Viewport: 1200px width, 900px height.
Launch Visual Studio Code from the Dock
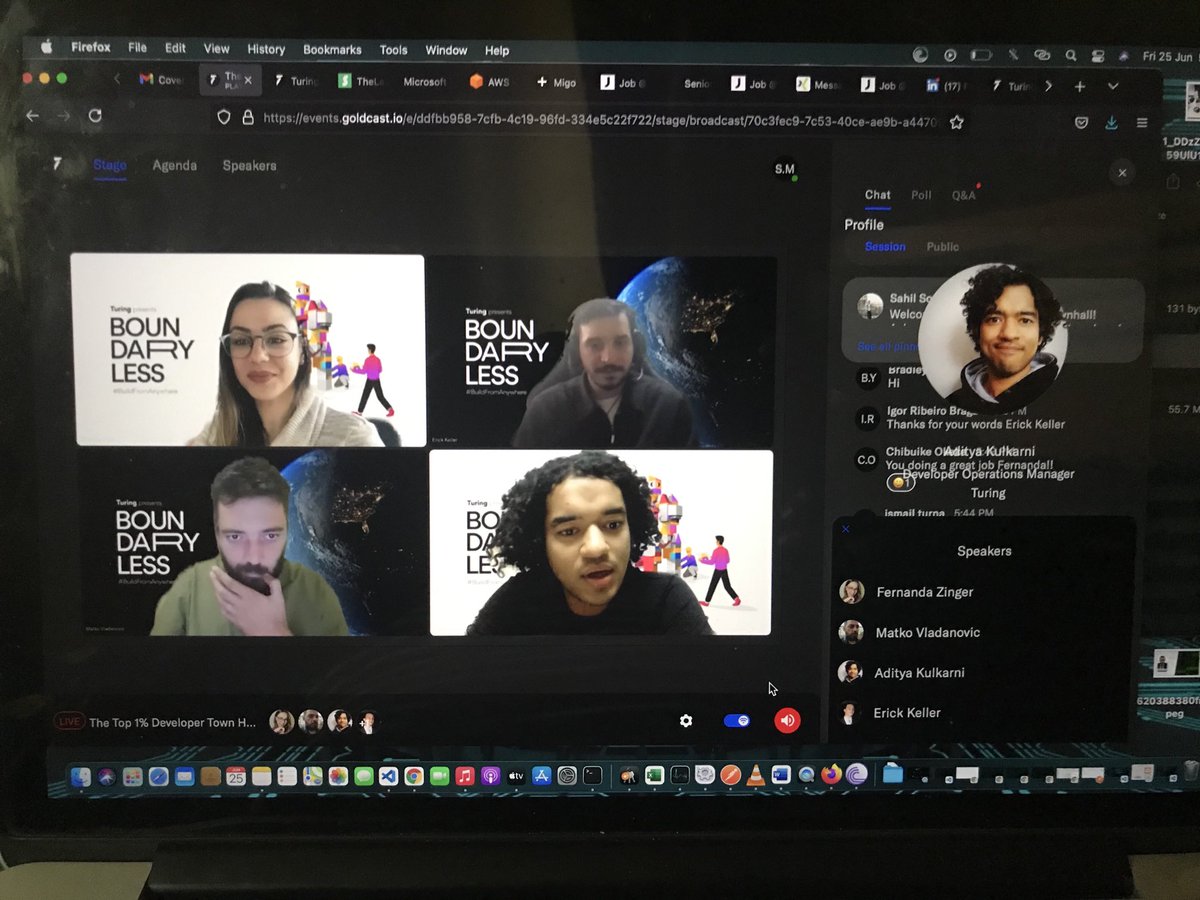[x=388, y=775]
